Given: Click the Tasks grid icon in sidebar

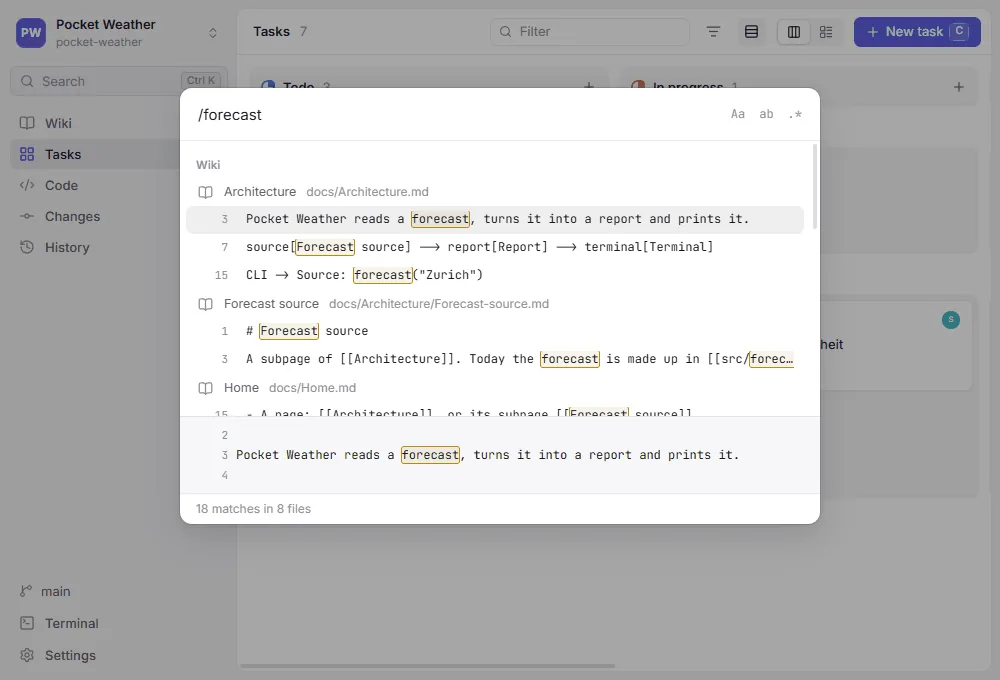Looking at the screenshot, I should (27, 154).
